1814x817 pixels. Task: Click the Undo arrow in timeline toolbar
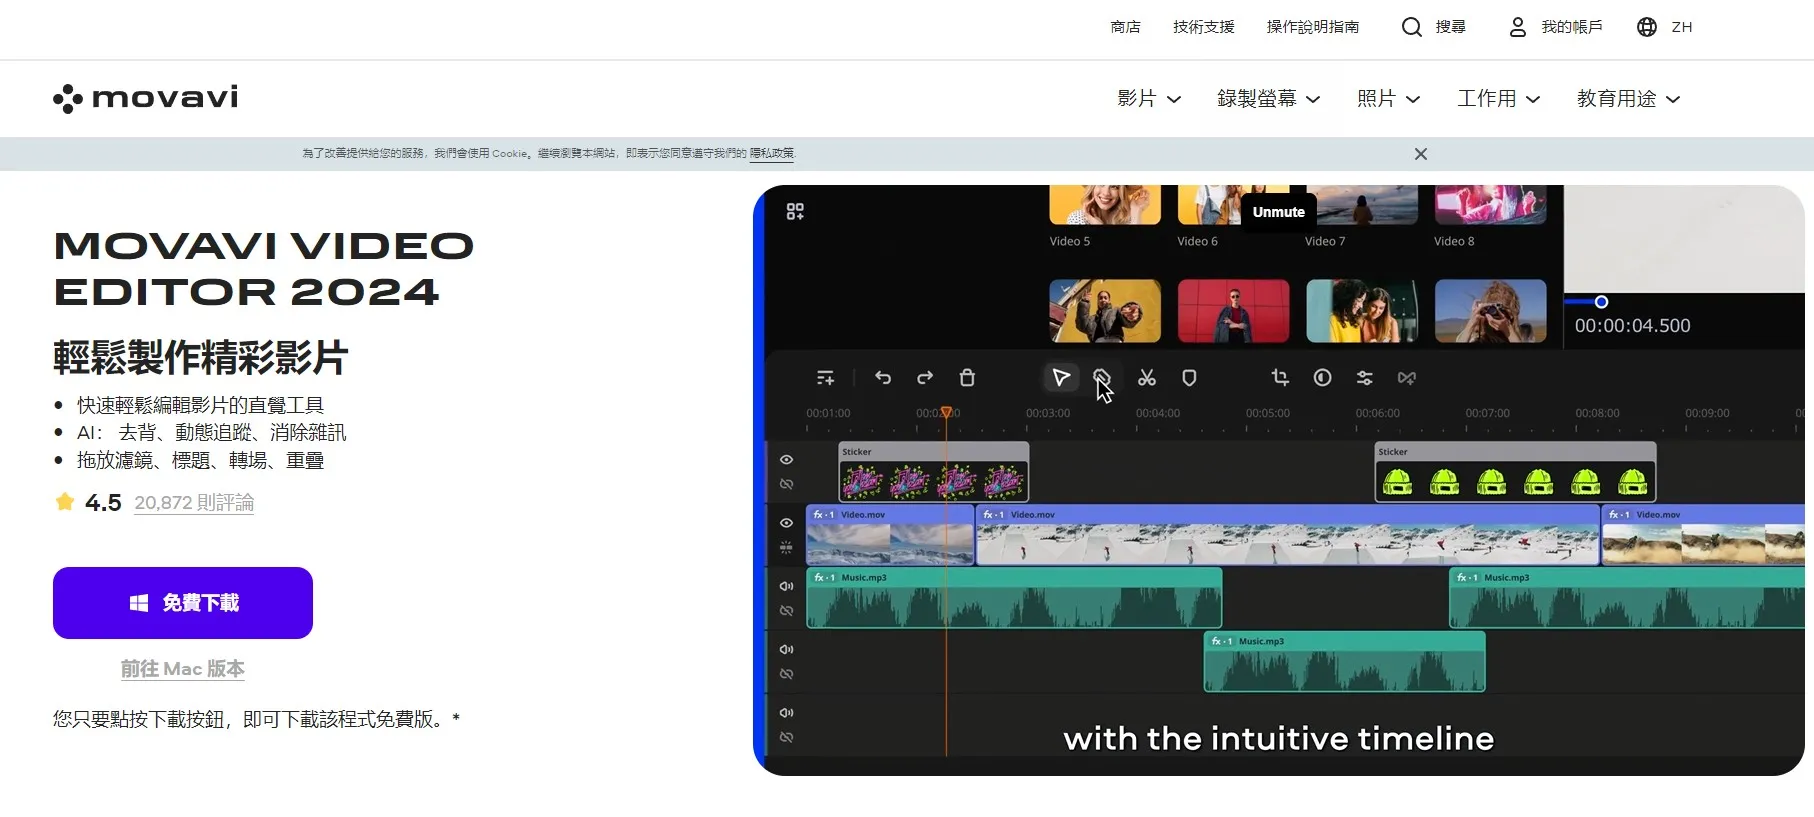pyautogui.click(x=883, y=378)
